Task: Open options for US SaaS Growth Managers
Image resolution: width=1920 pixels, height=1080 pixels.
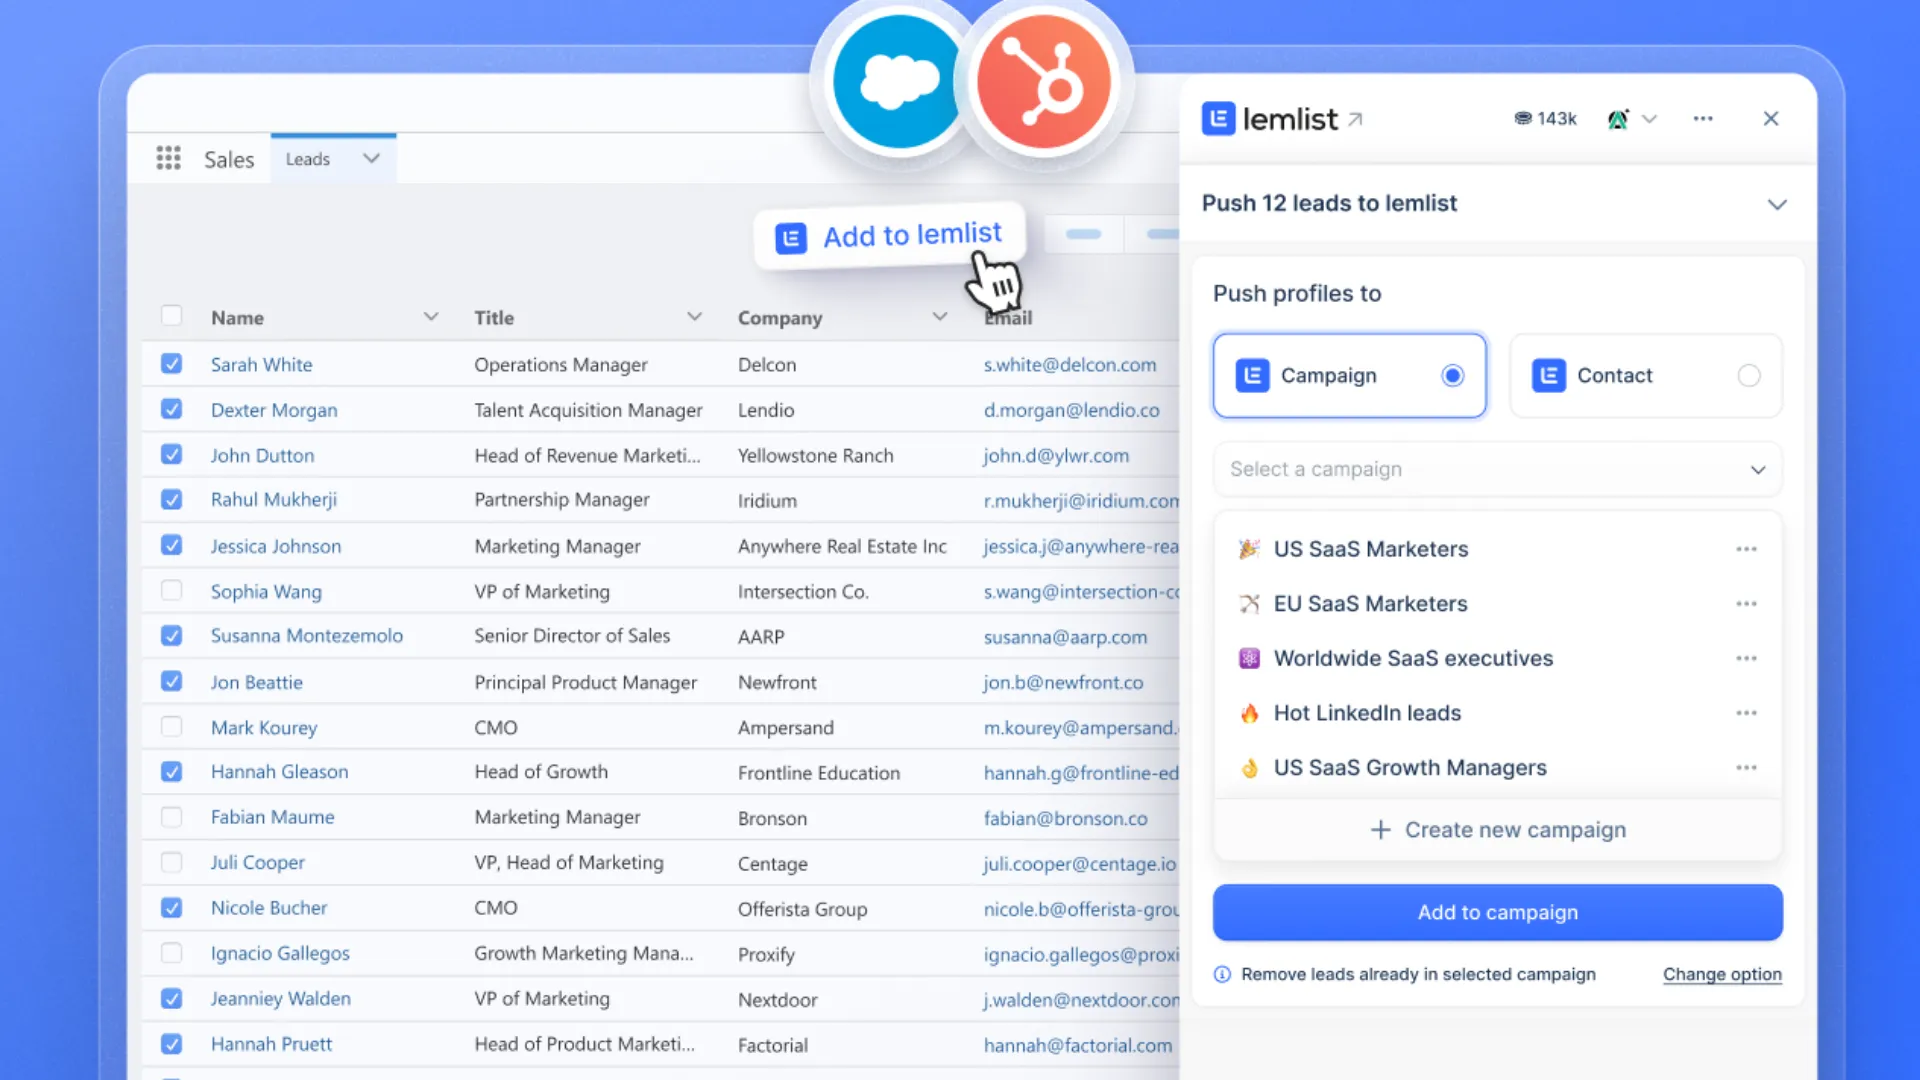Action: [1746, 768]
